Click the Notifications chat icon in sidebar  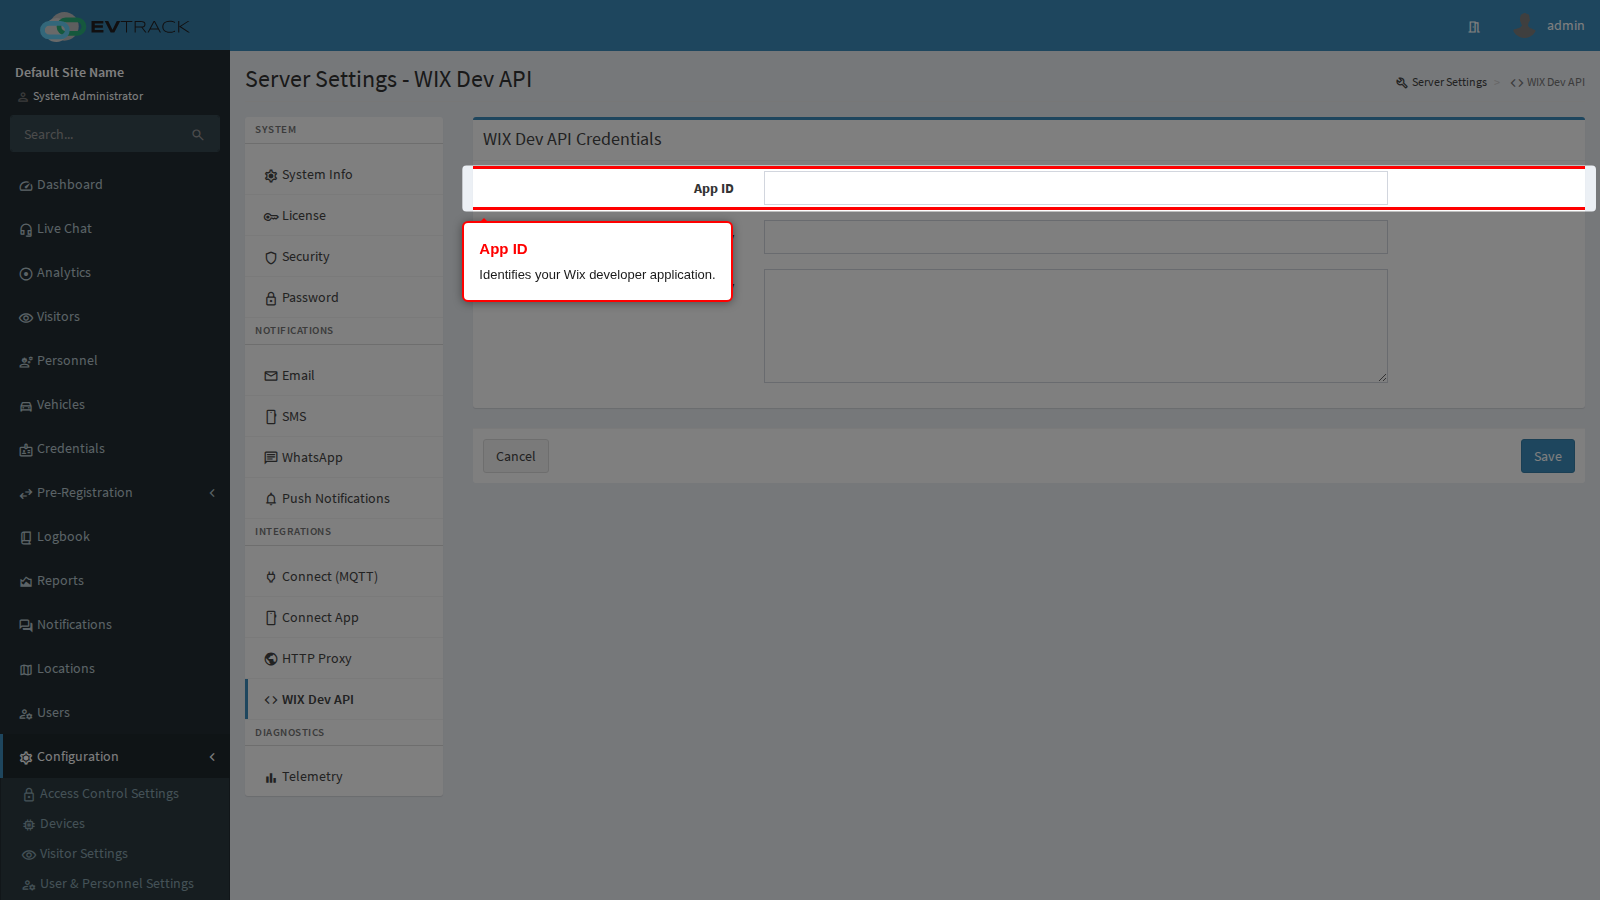tap(26, 626)
